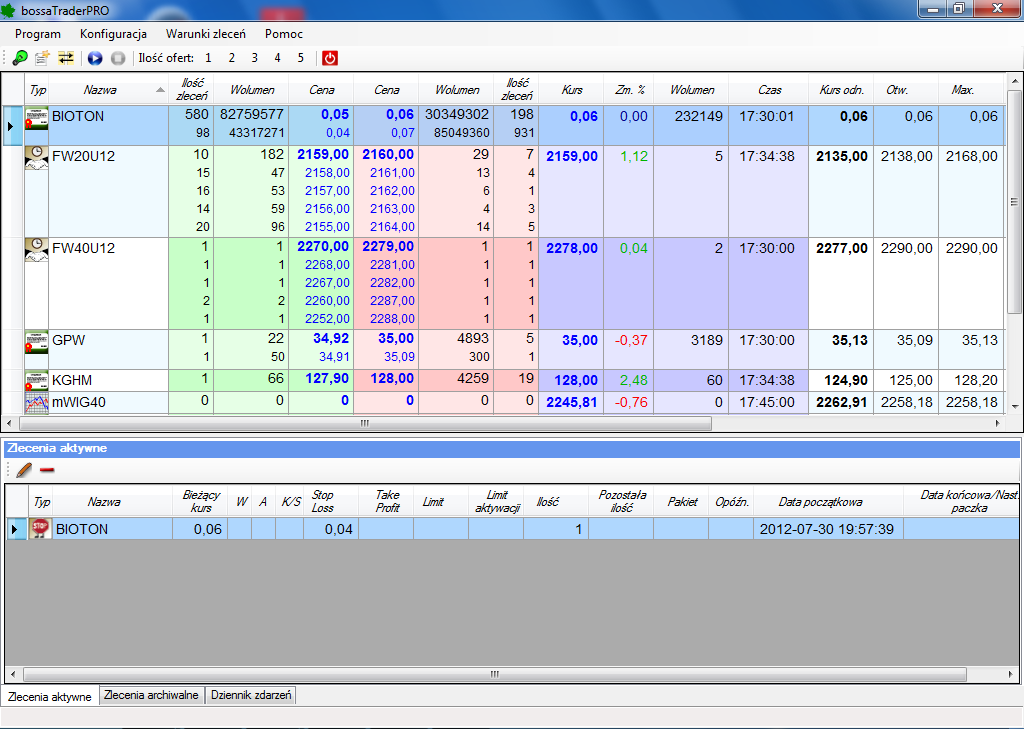Set offer count to 4
Viewport: 1024px width, 729px height.
(x=278, y=58)
